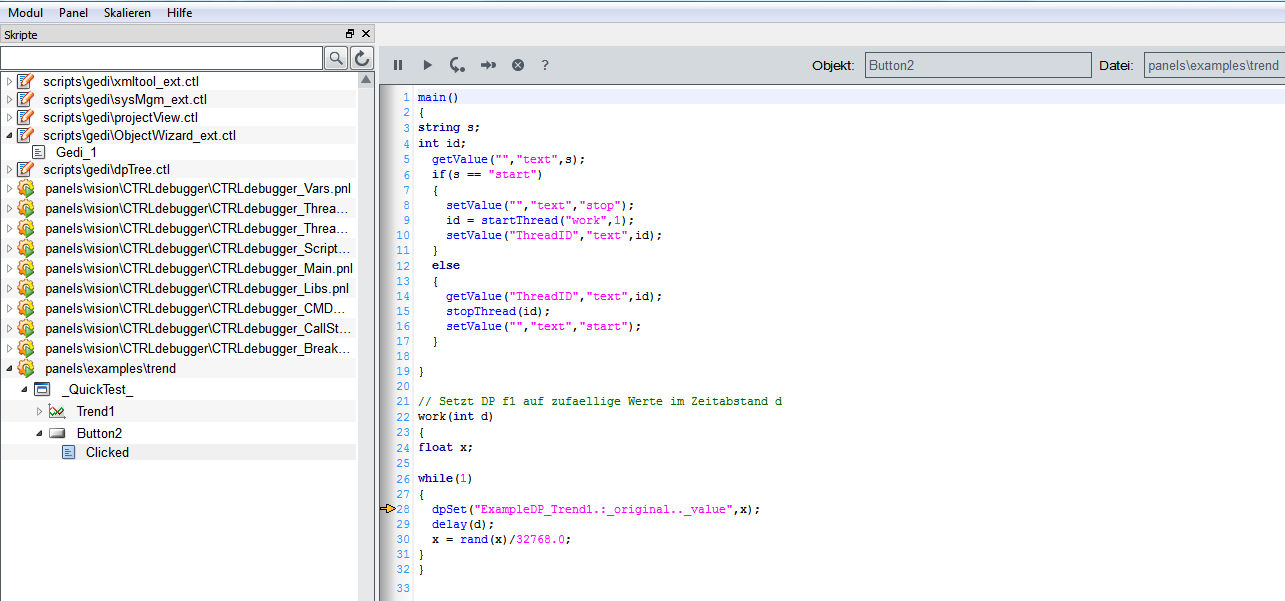Click the green comment line about DP f1
Screen dimensions: 1285x601
[600, 401]
